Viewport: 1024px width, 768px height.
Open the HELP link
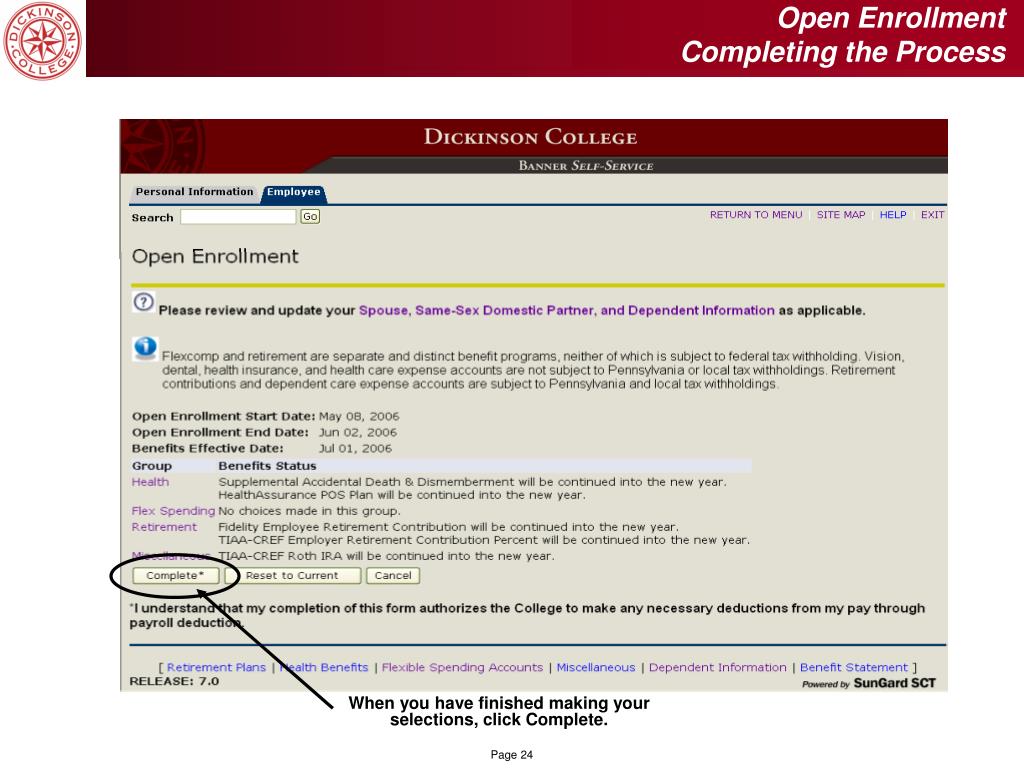click(x=893, y=215)
